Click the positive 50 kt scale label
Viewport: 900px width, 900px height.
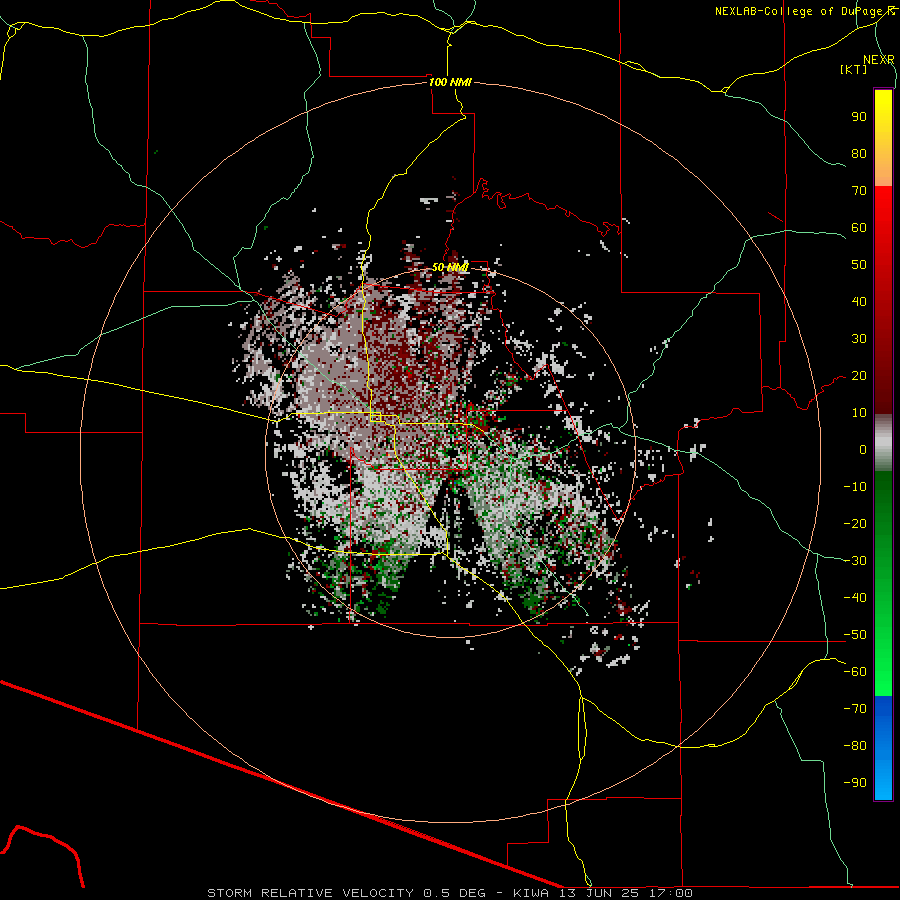[x=859, y=265]
